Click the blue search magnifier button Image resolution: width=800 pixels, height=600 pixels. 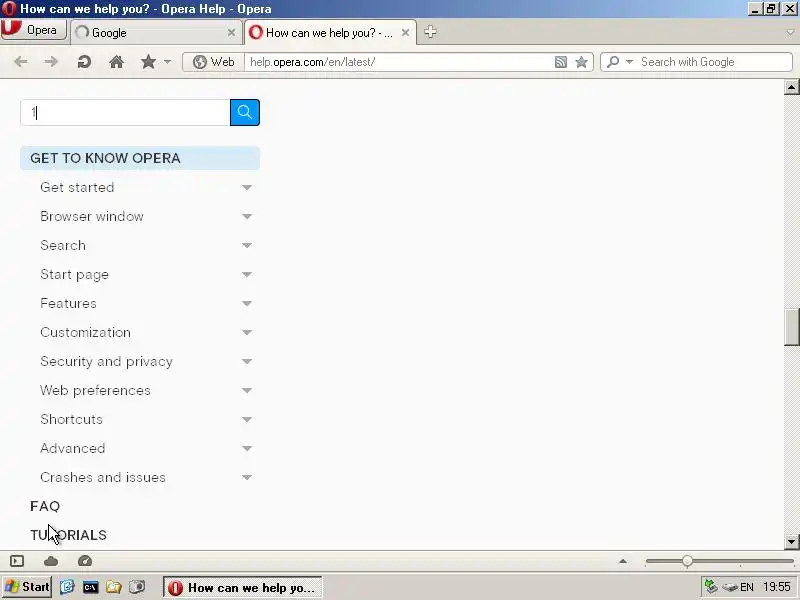pos(245,112)
